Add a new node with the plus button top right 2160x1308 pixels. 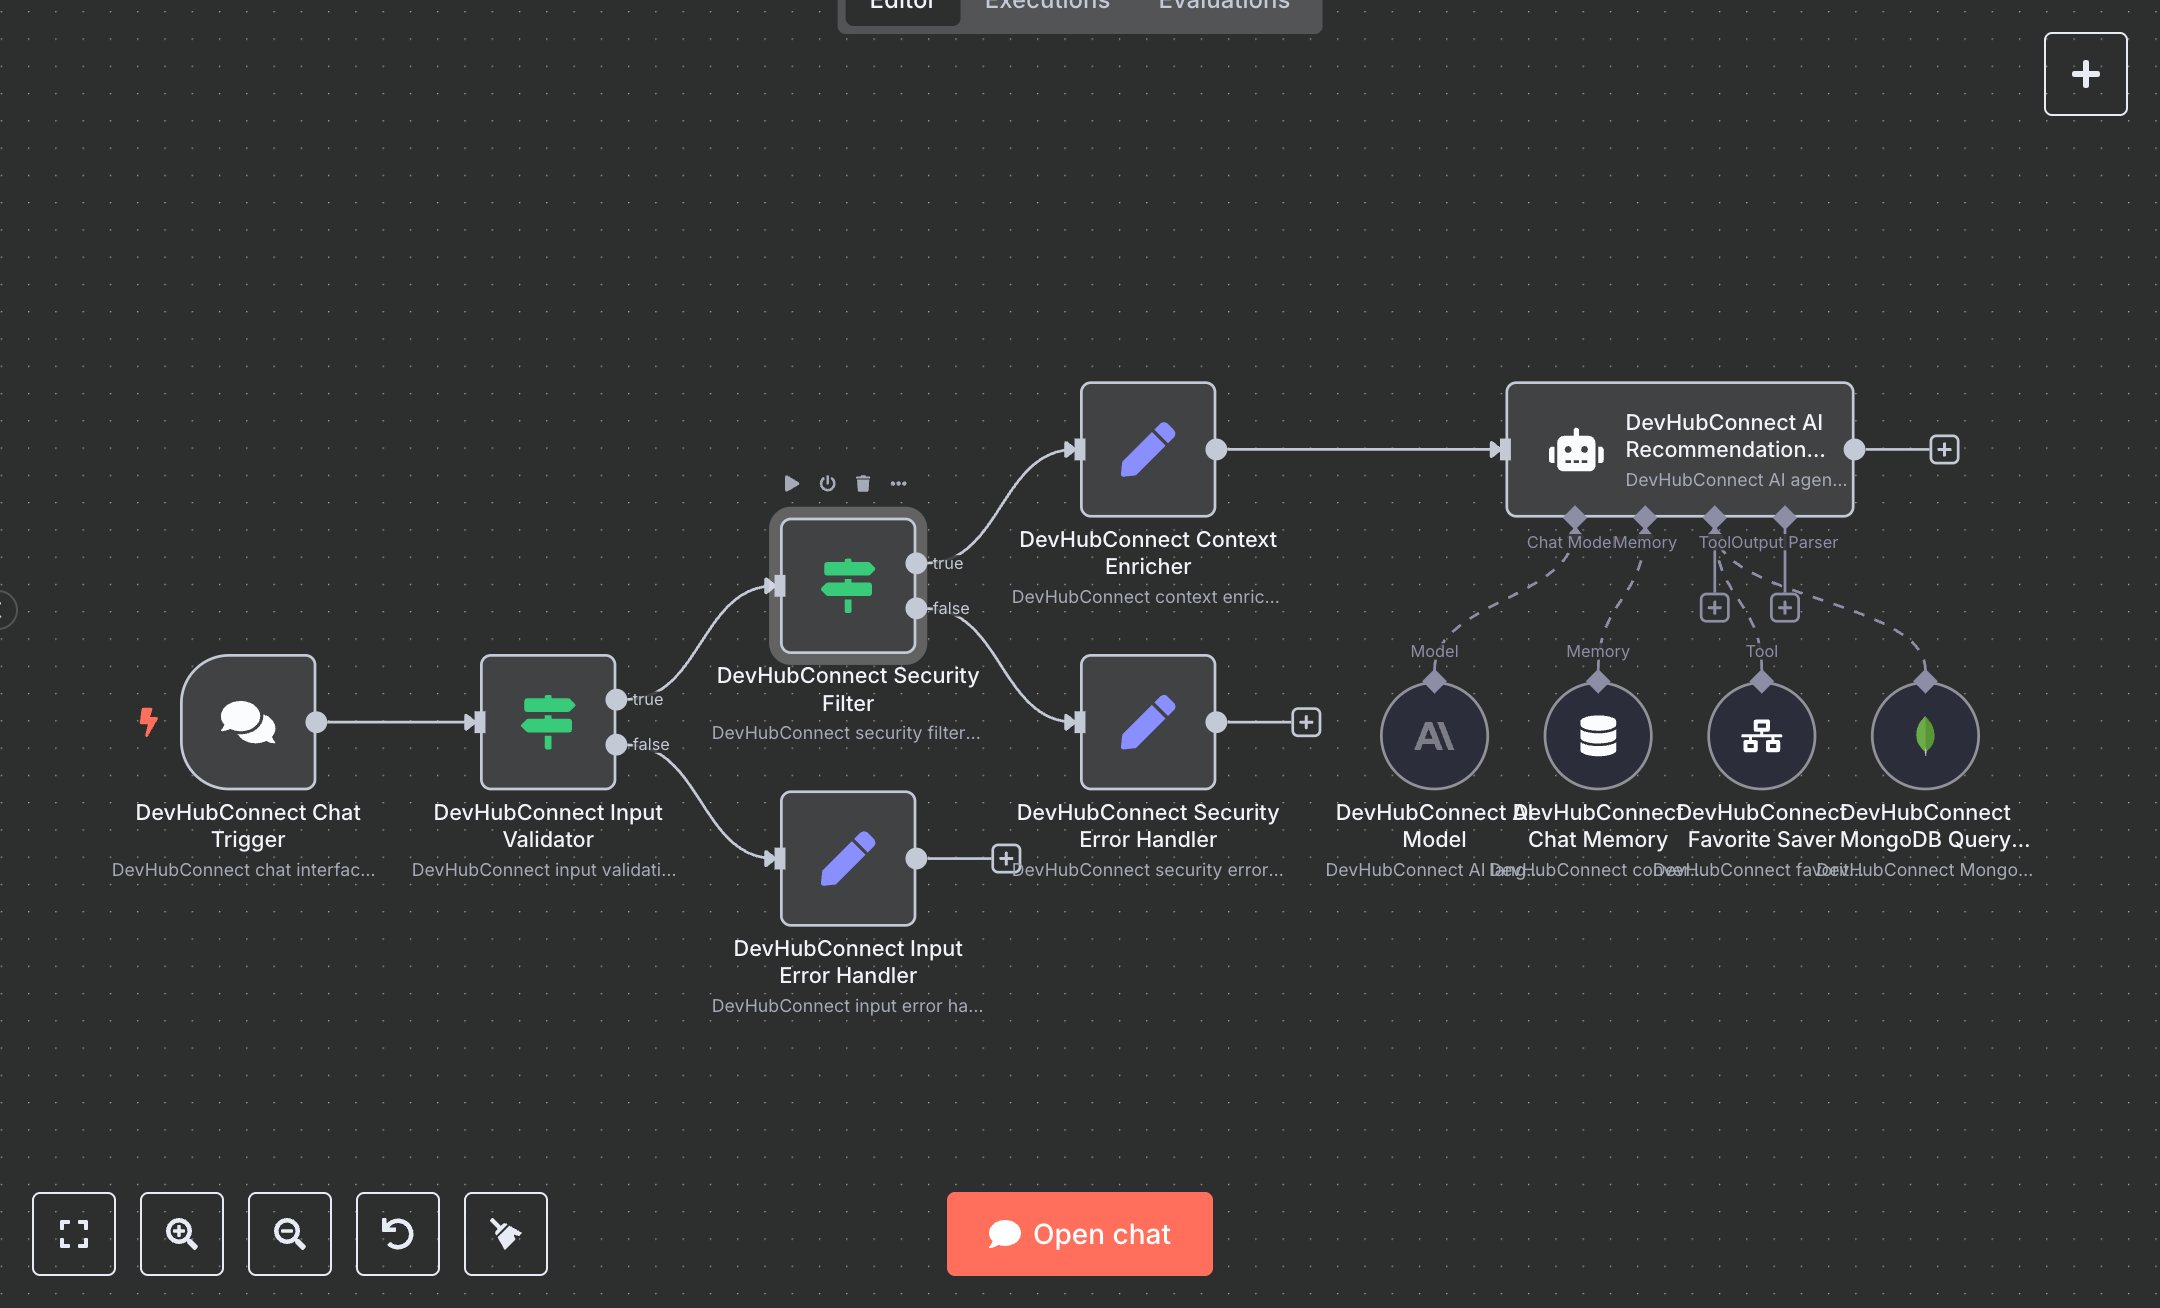[x=2086, y=73]
